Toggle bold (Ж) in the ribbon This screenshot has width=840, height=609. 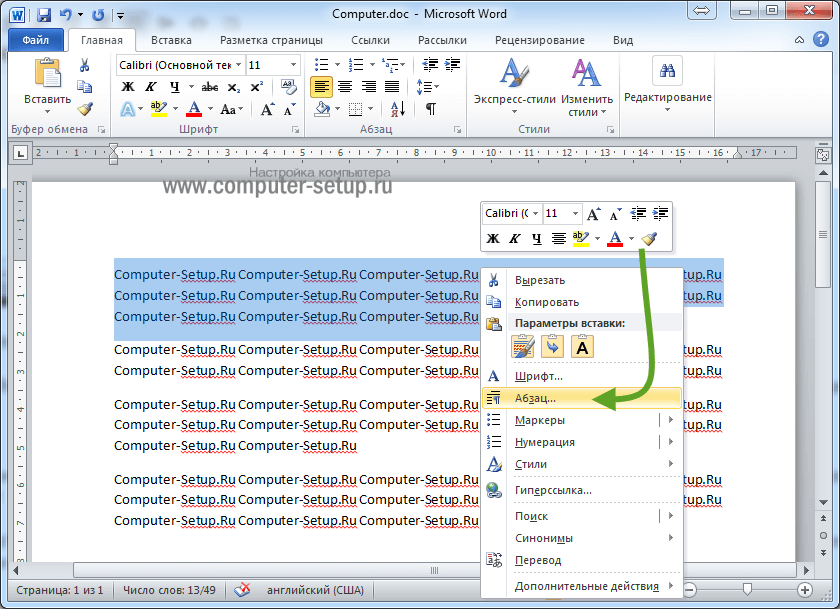pos(127,87)
